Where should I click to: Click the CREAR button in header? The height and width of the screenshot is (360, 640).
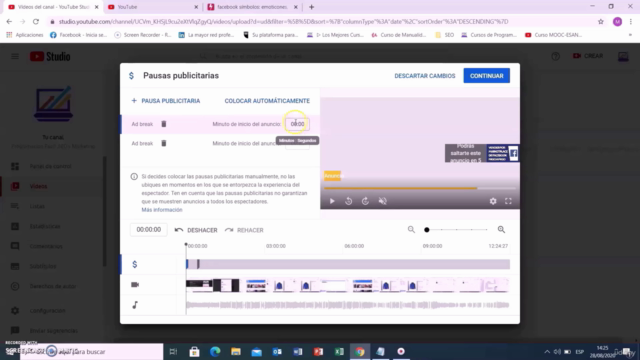[x=588, y=56]
